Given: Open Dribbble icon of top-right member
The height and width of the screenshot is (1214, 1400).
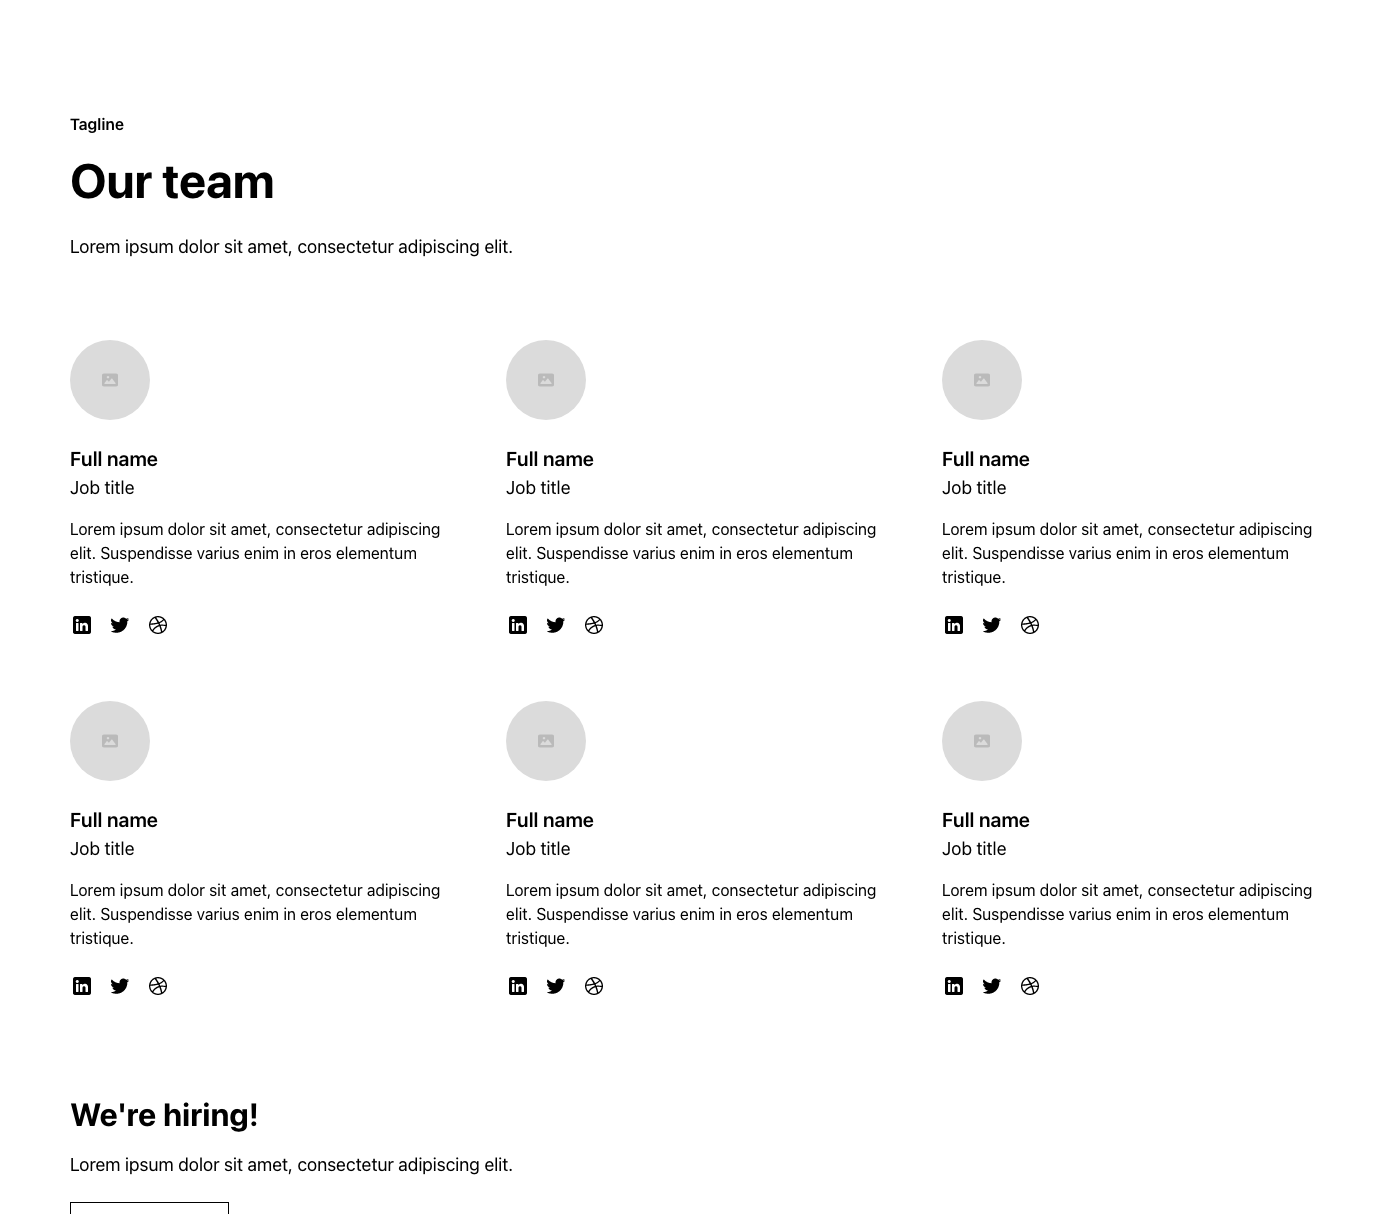Looking at the screenshot, I should click(x=1030, y=625).
